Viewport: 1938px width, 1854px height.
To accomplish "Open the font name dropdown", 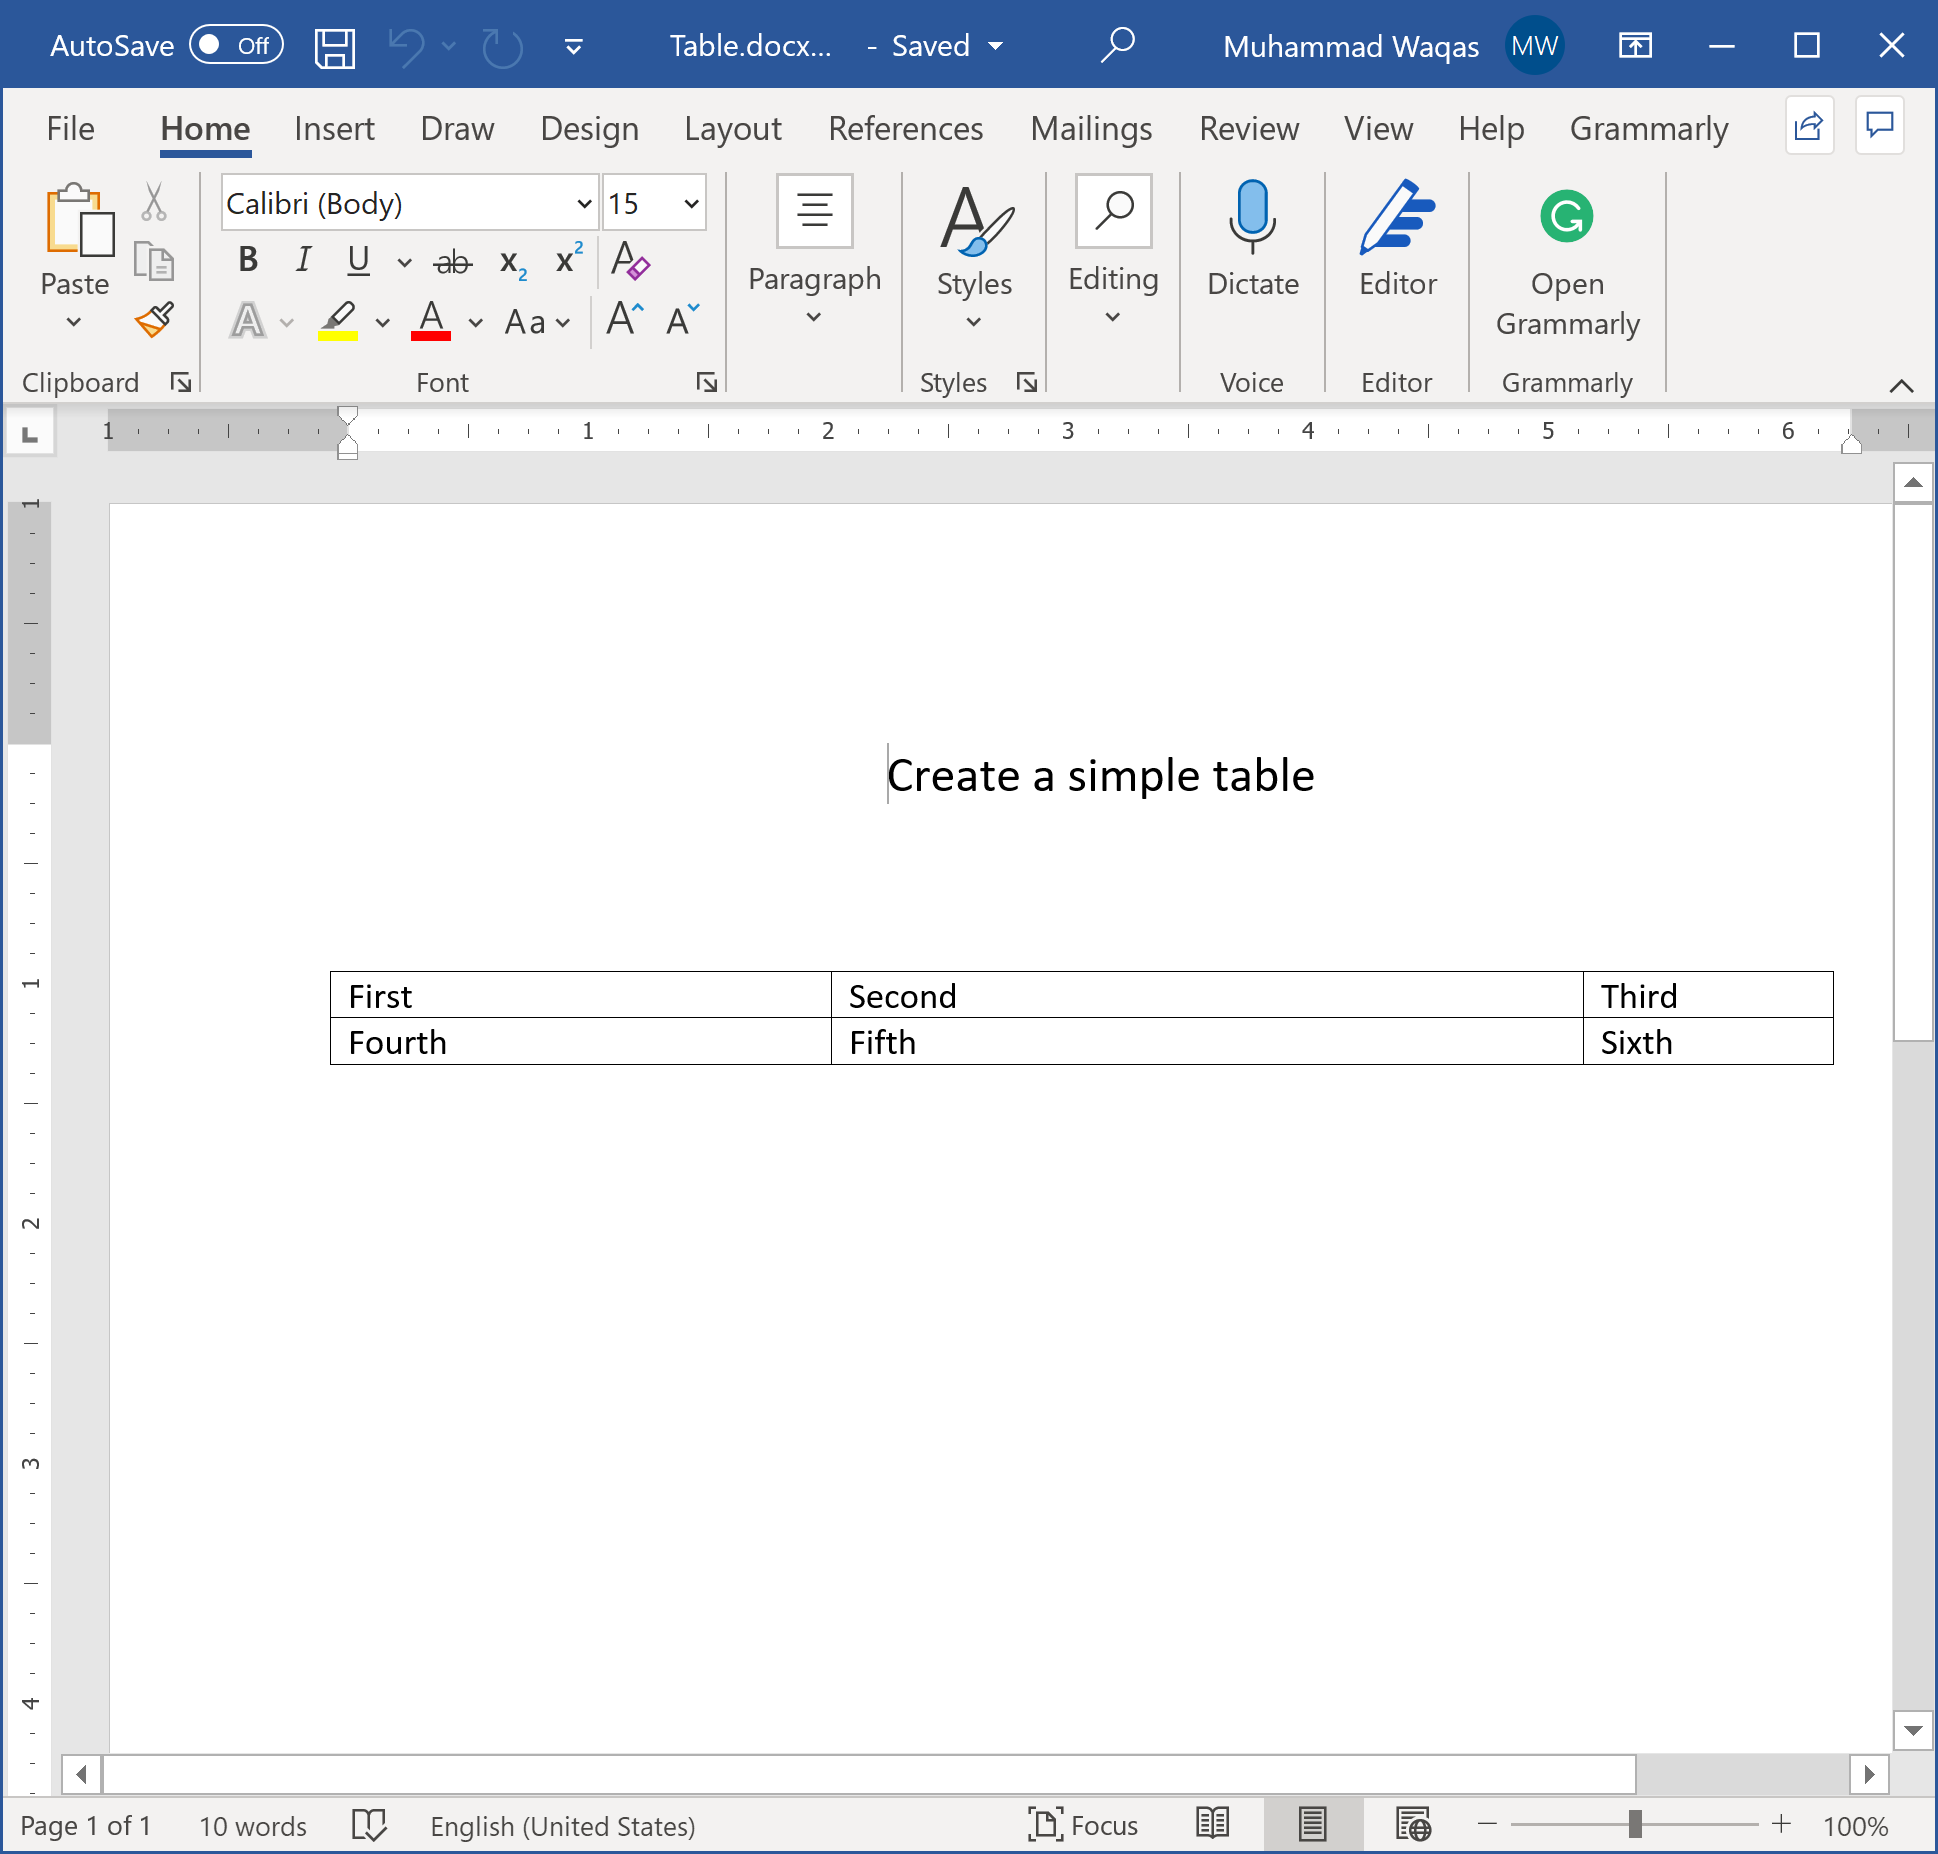I will (584, 204).
